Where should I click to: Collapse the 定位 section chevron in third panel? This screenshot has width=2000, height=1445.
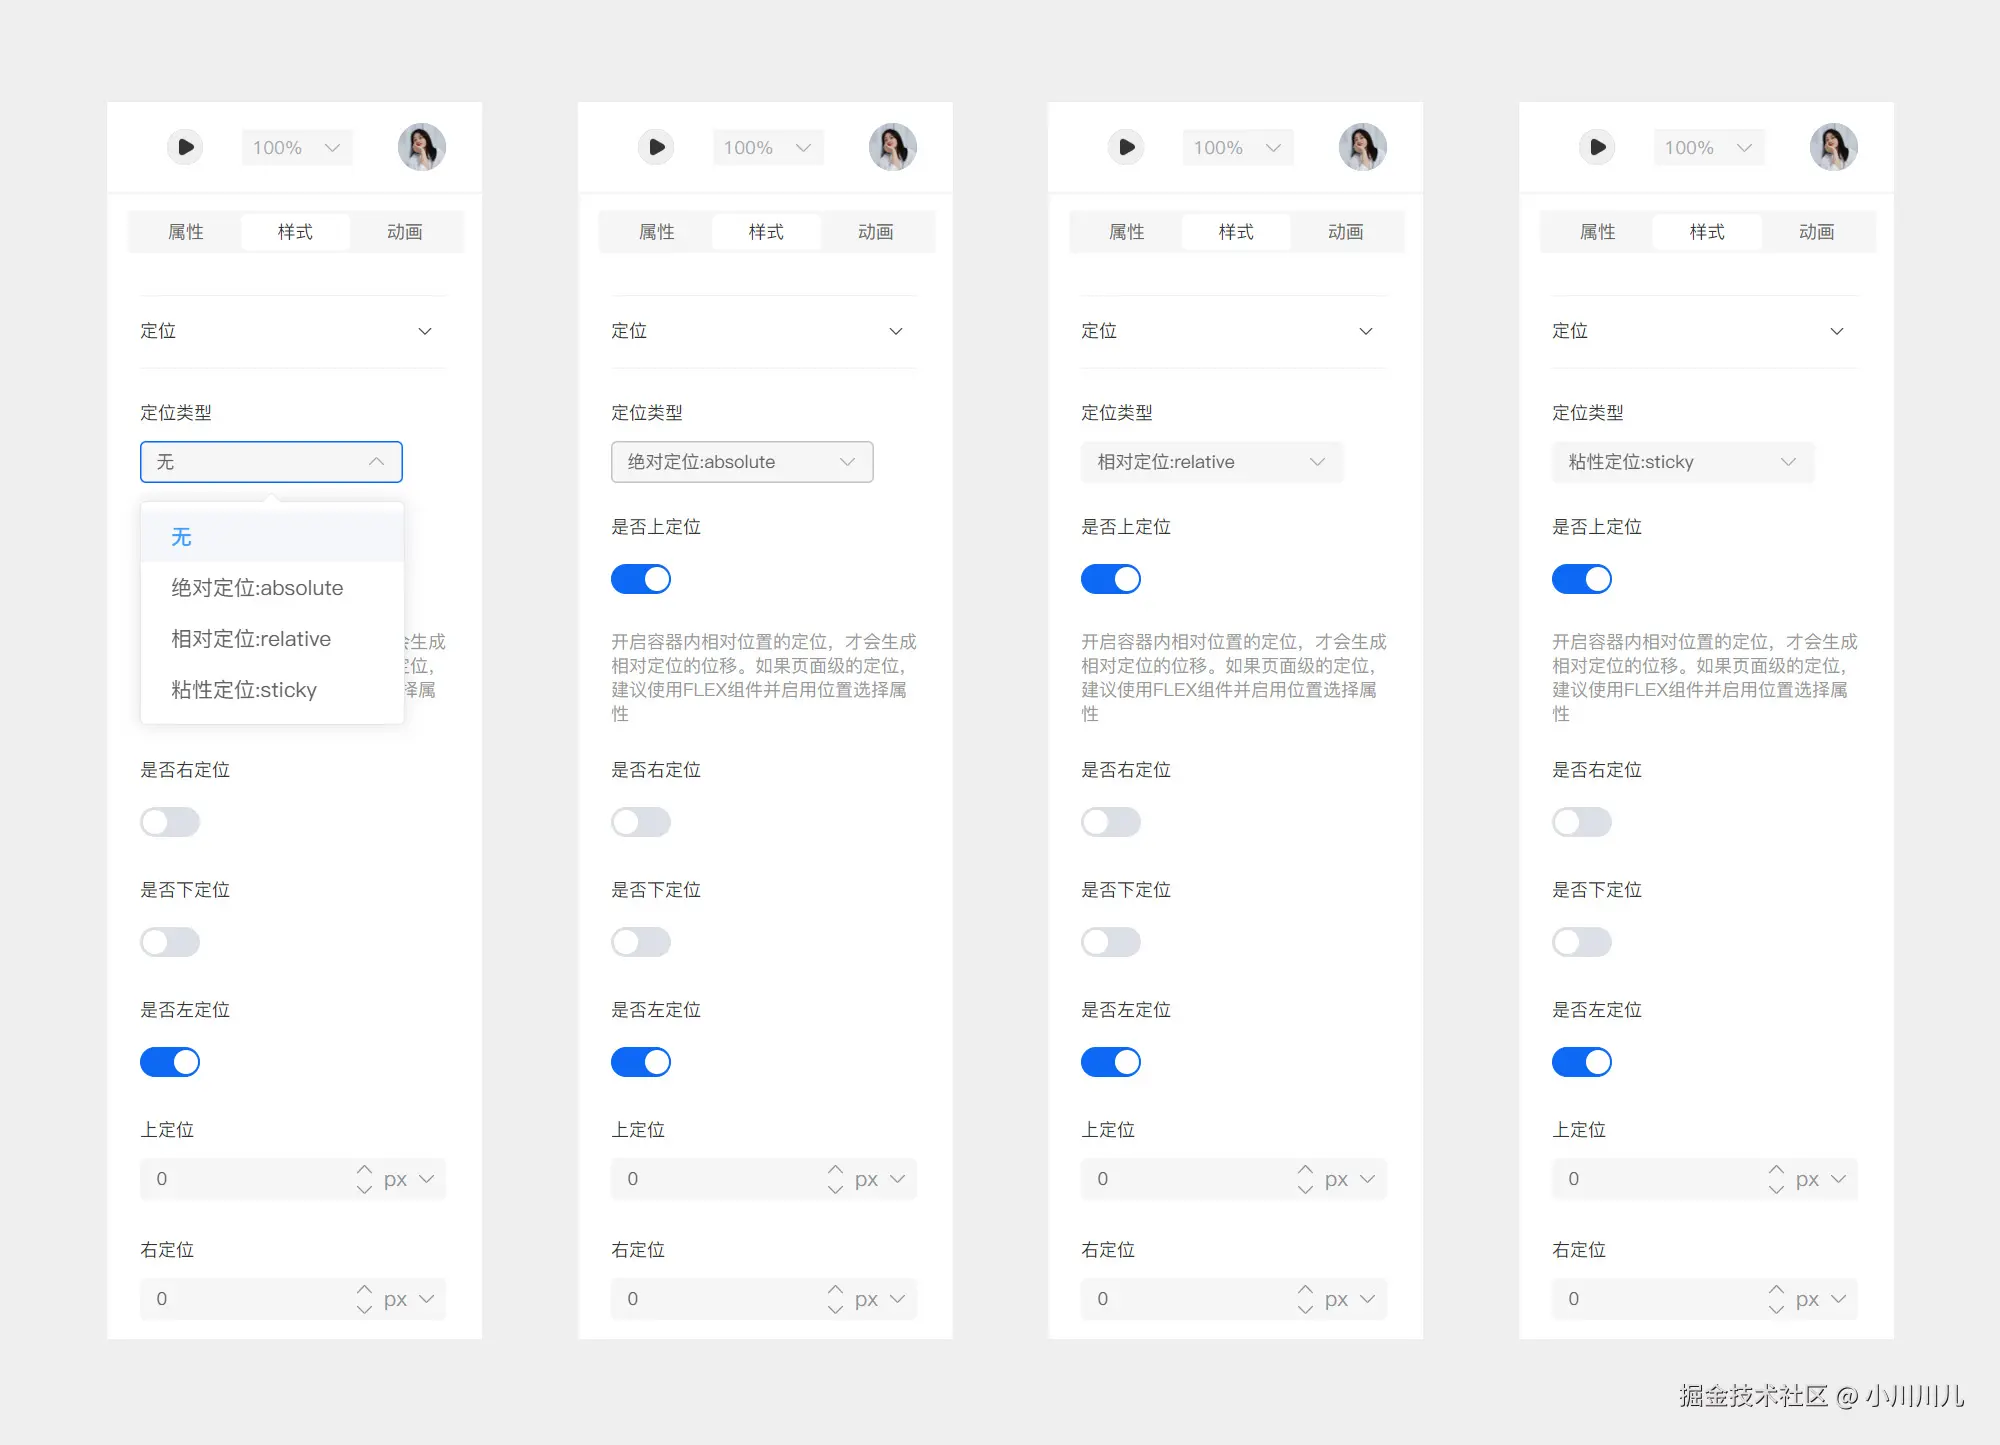coord(1366,331)
